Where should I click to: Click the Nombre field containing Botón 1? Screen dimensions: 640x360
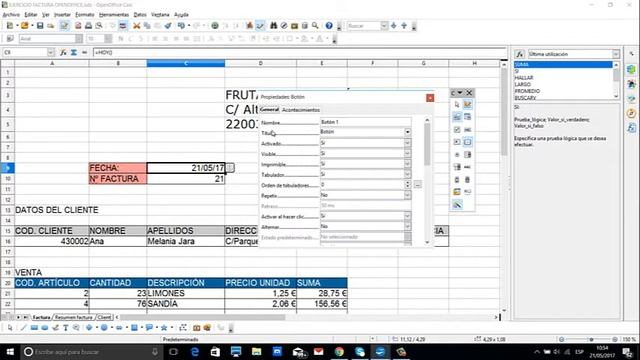pyautogui.click(x=365, y=122)
